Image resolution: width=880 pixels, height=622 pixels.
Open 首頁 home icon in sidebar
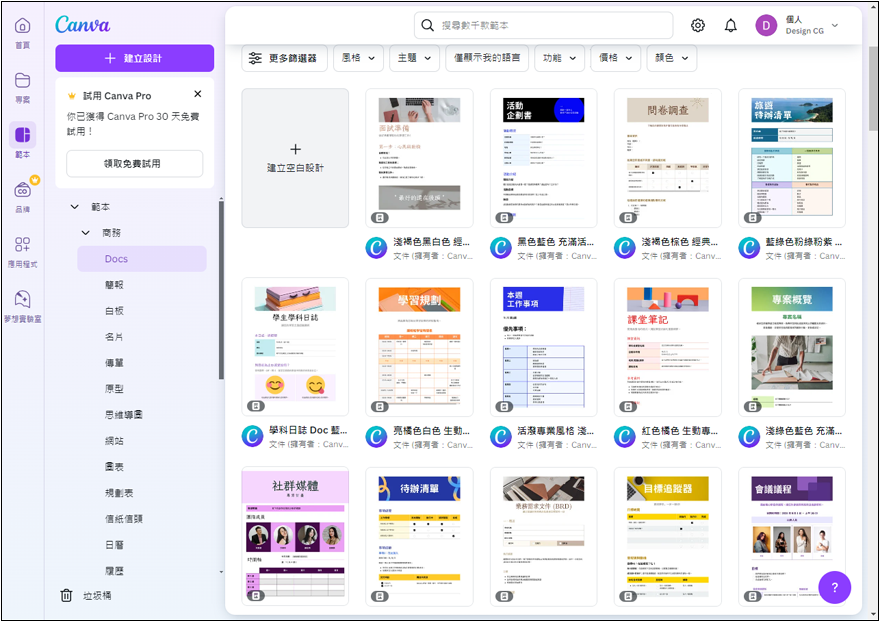tap(22, 27)
